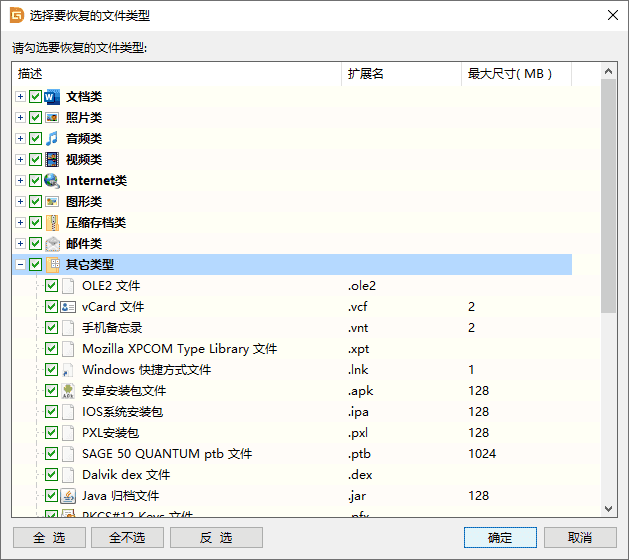
Task: Click the music note icon beside 音频类
Action: 52,138
